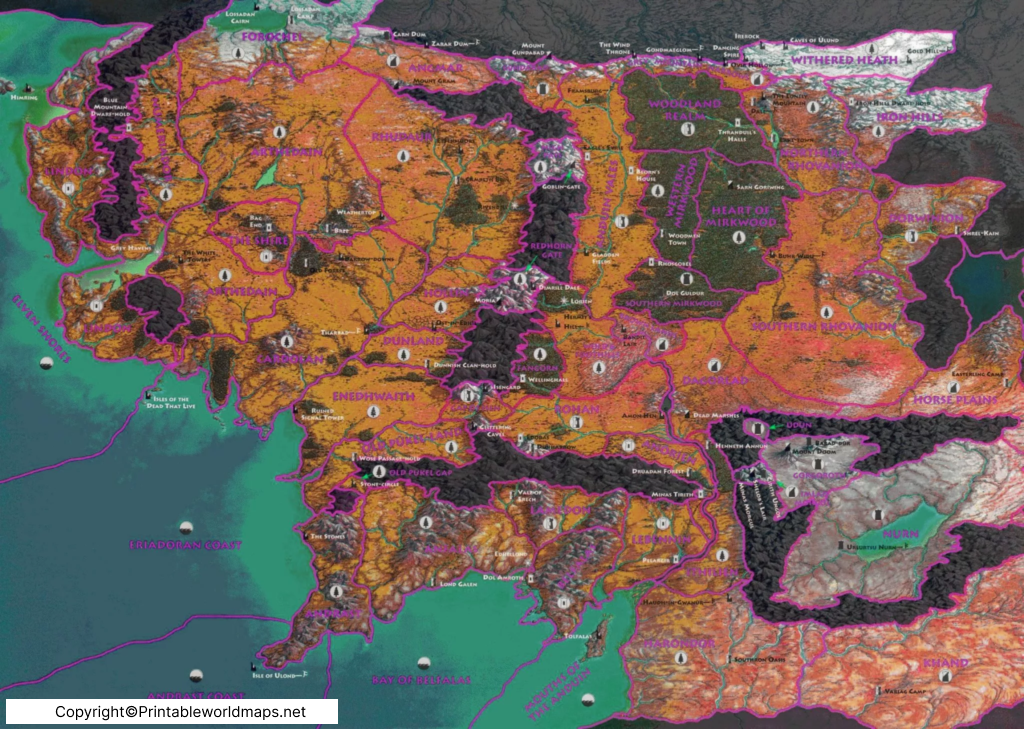This screenshot has height=729, width=1024.
Task: Click the tree marker in Forochel
Action: 240,55
